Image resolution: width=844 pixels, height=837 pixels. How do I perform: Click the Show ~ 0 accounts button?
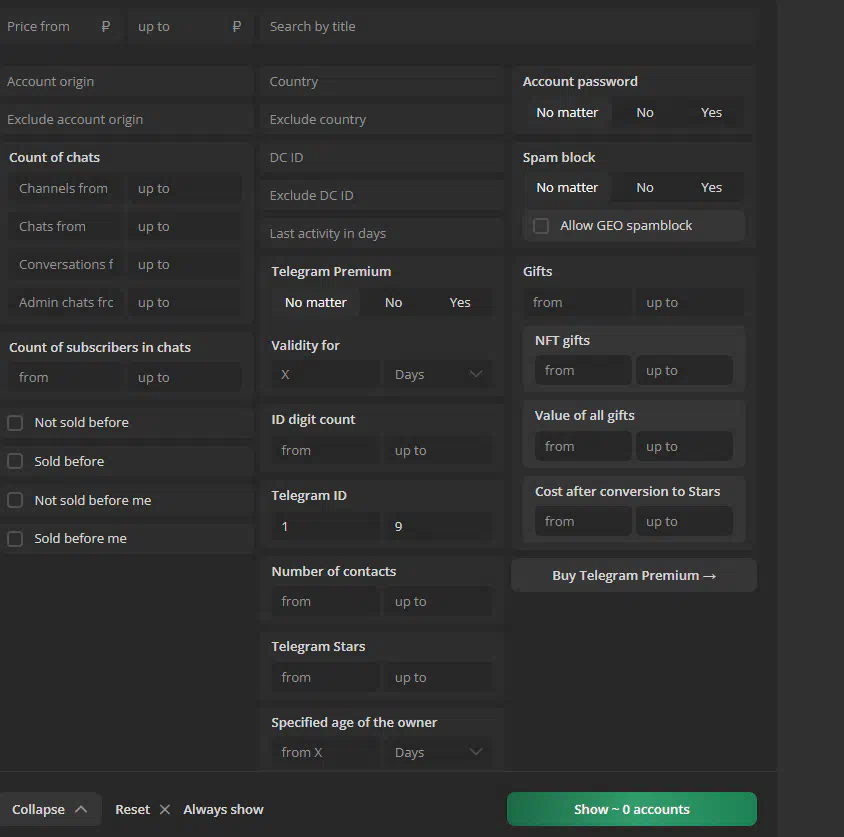[x=631, y=809]
